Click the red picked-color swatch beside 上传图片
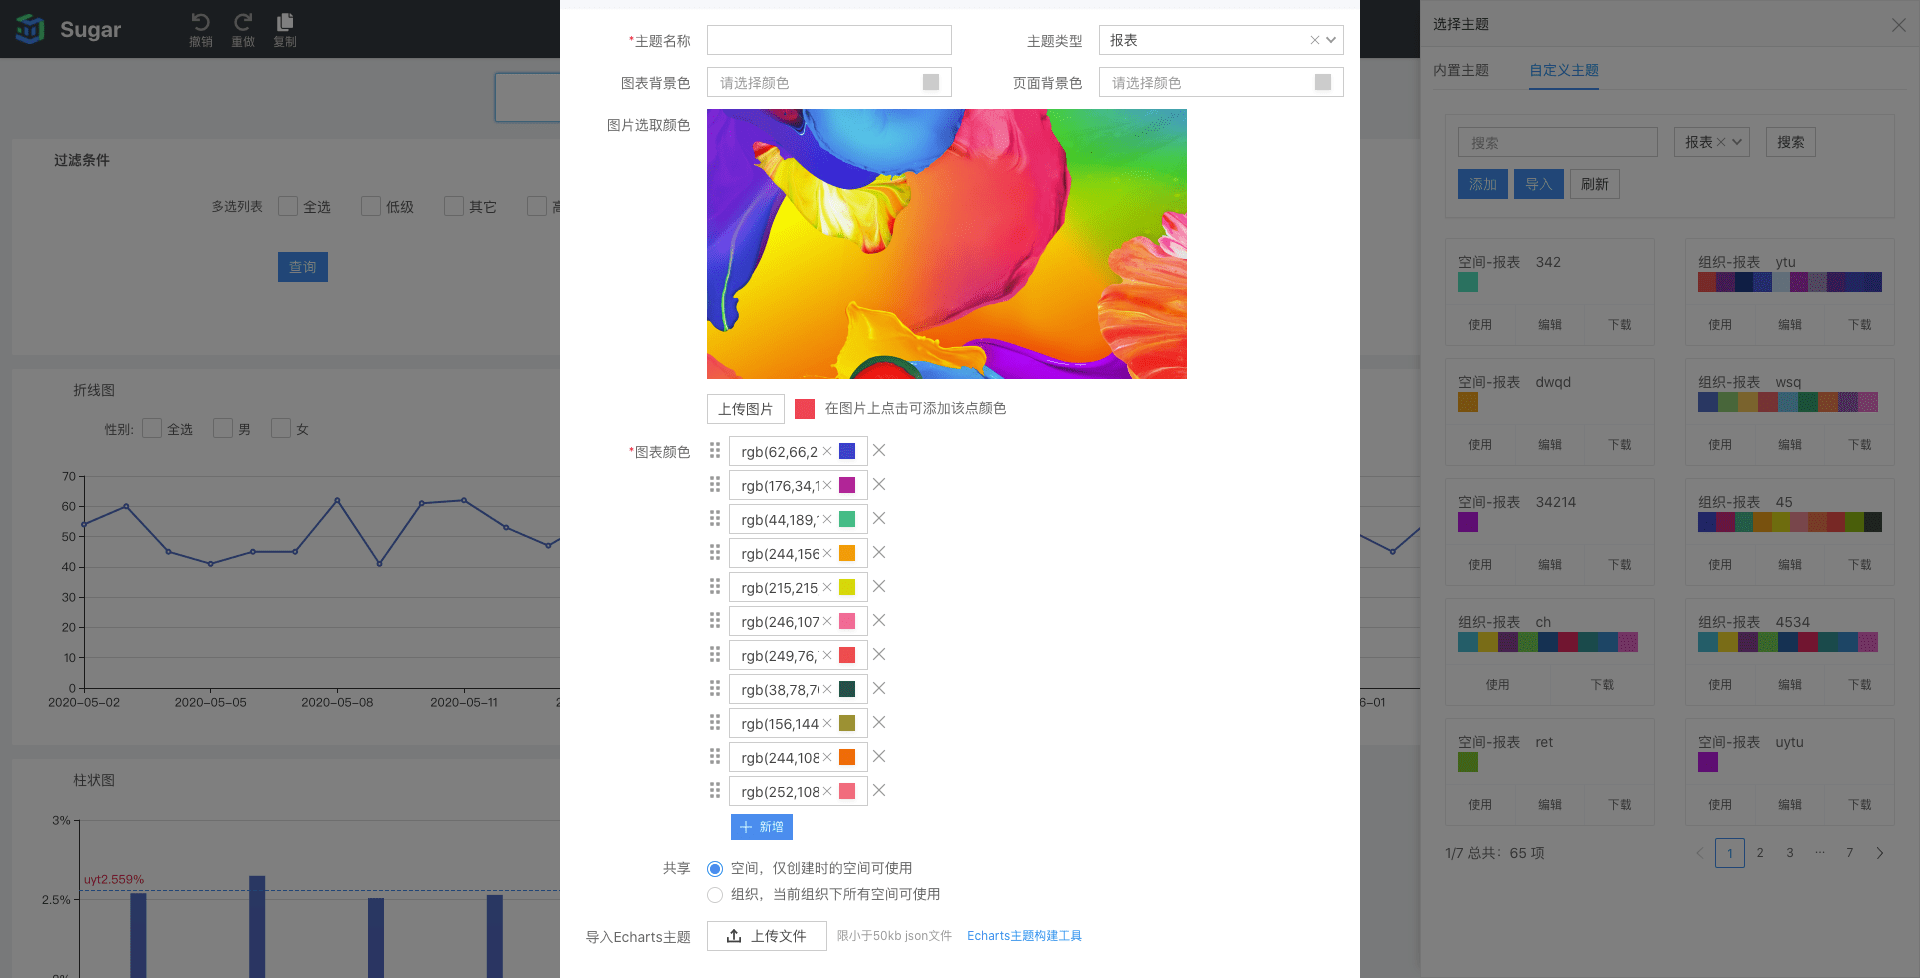Viewport: 1920px width, 978px height. coord(805,409)
